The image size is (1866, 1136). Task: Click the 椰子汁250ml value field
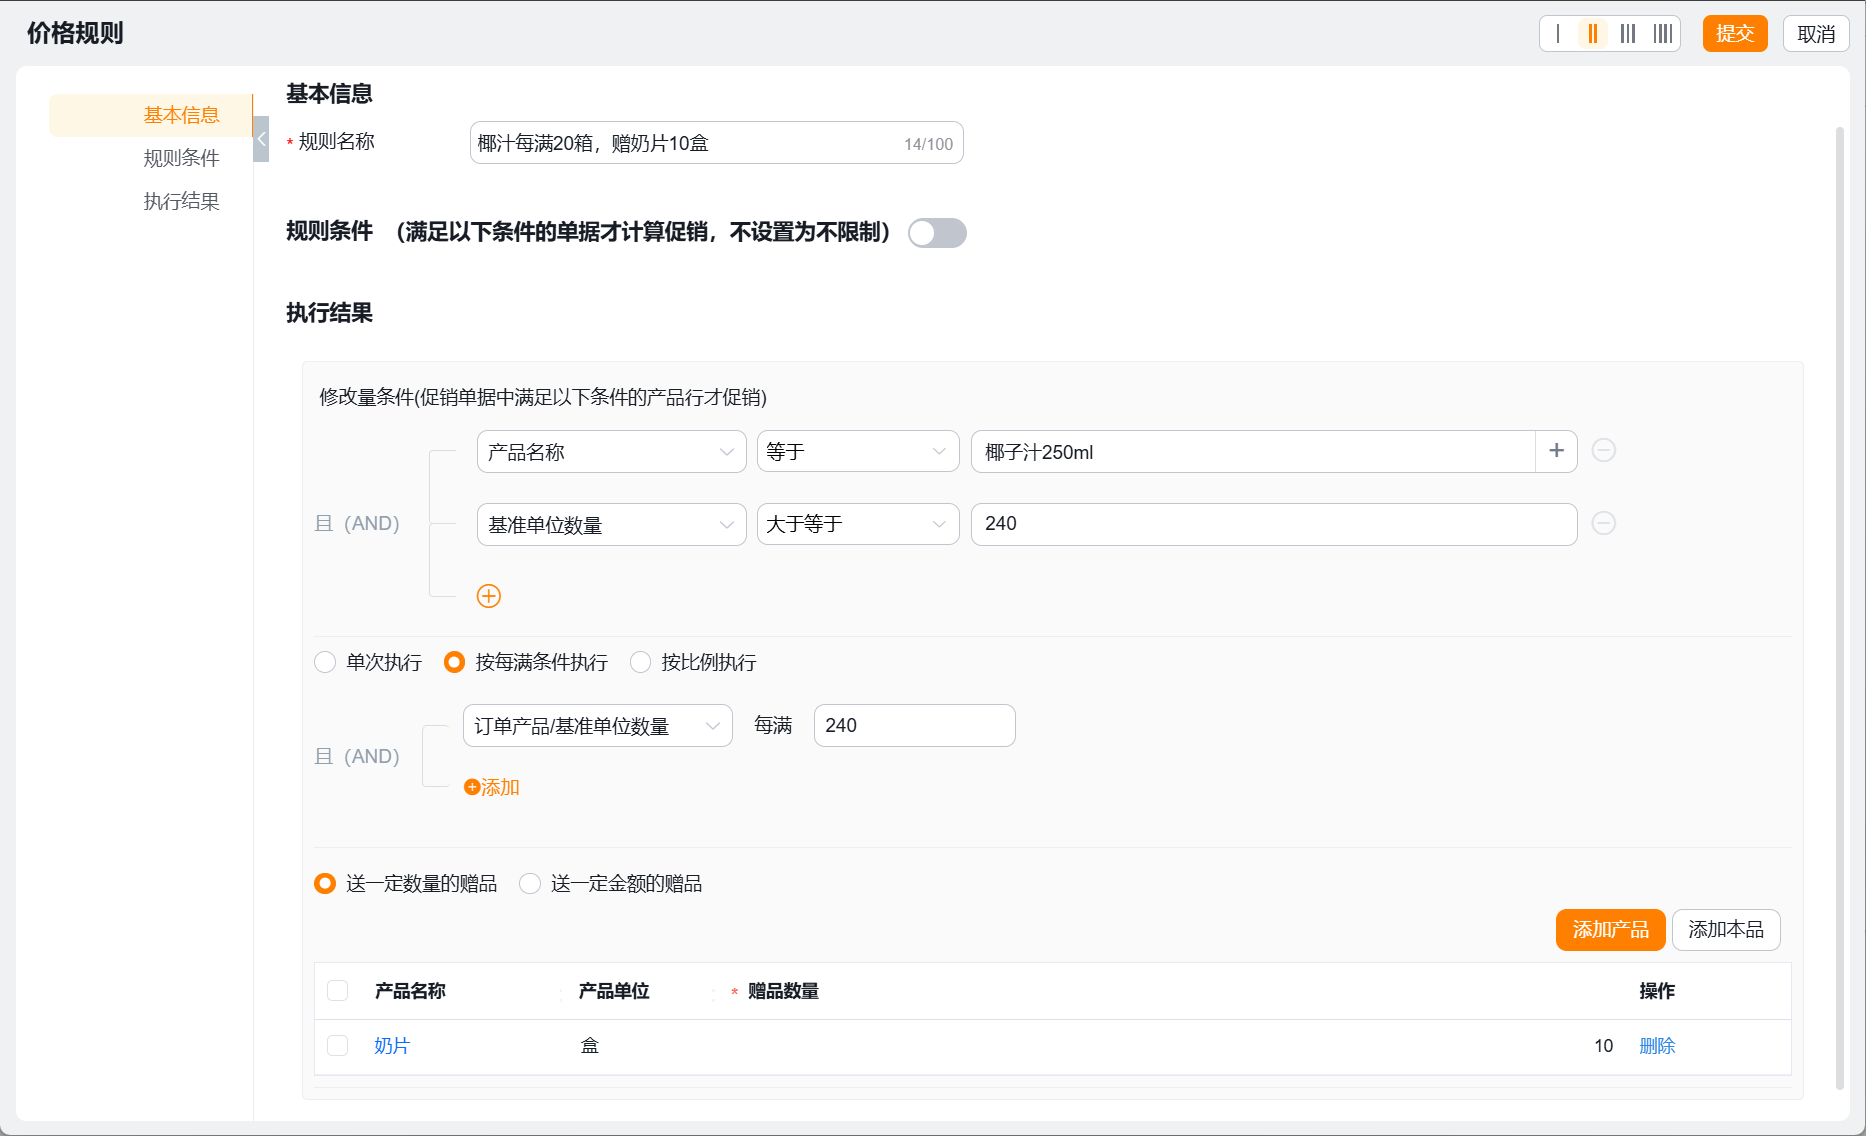pos(1253,452)
